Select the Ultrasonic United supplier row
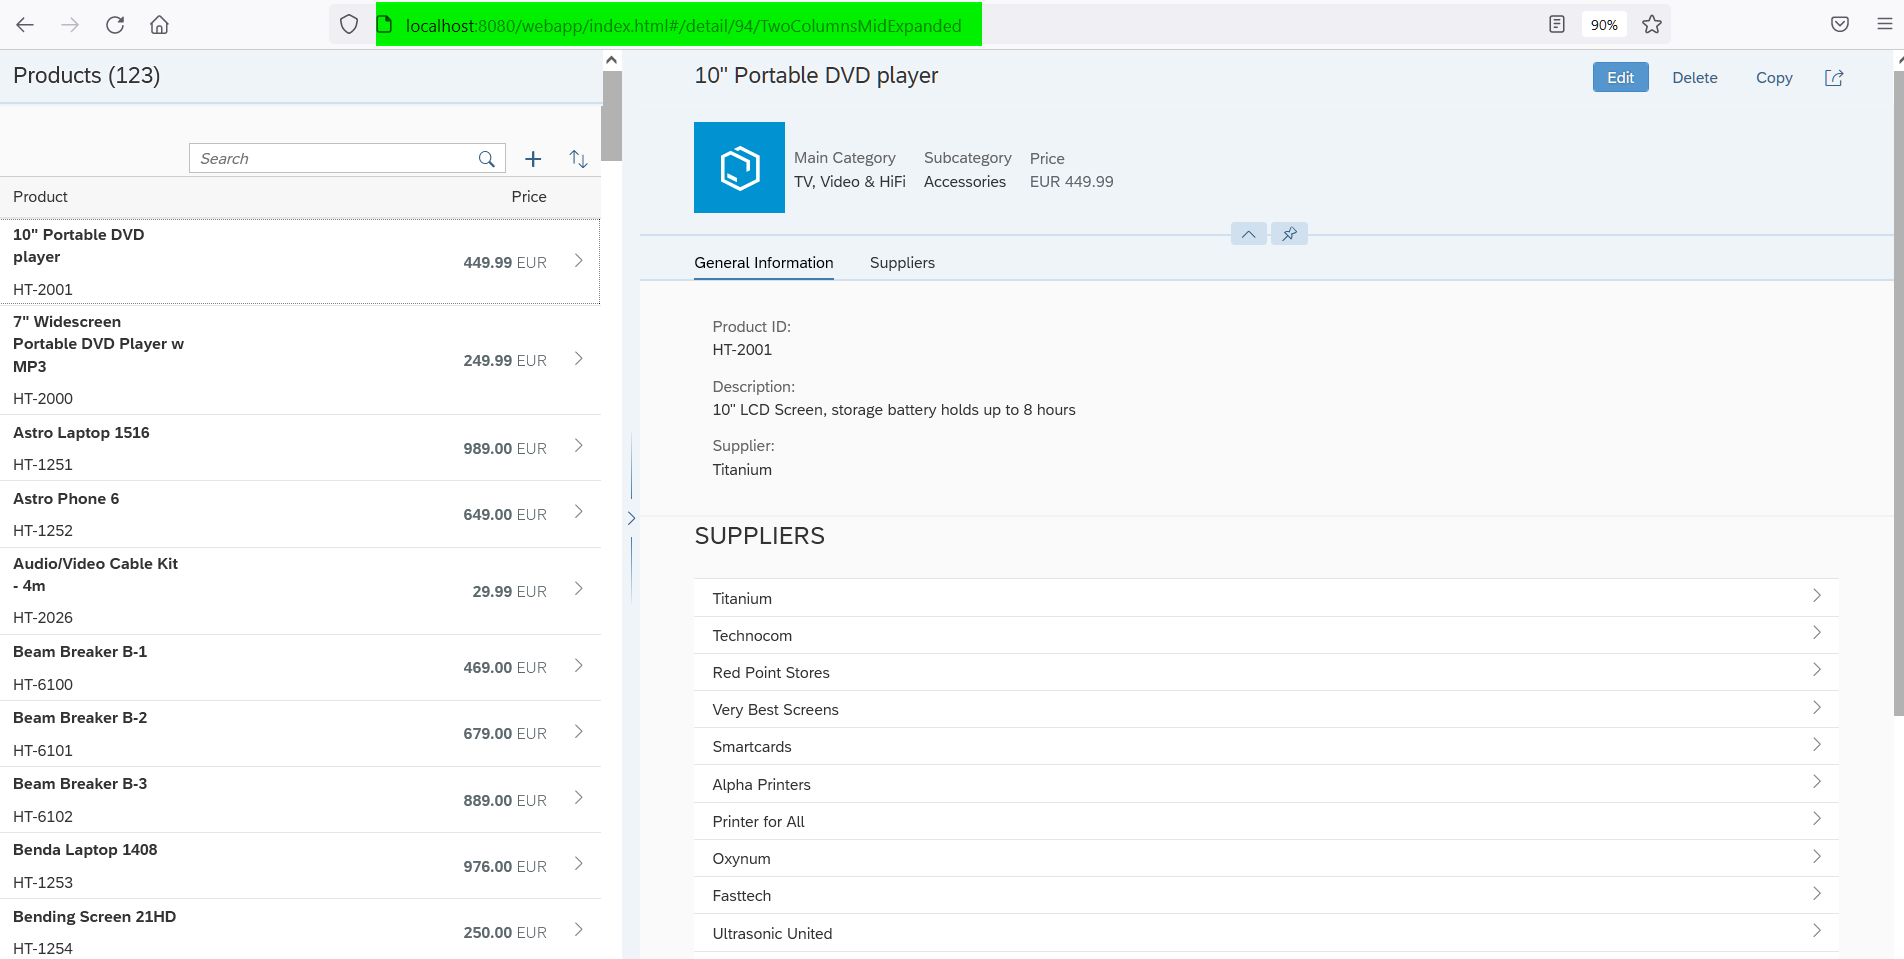The image size is (1904, 959). tap(1266, 933)
